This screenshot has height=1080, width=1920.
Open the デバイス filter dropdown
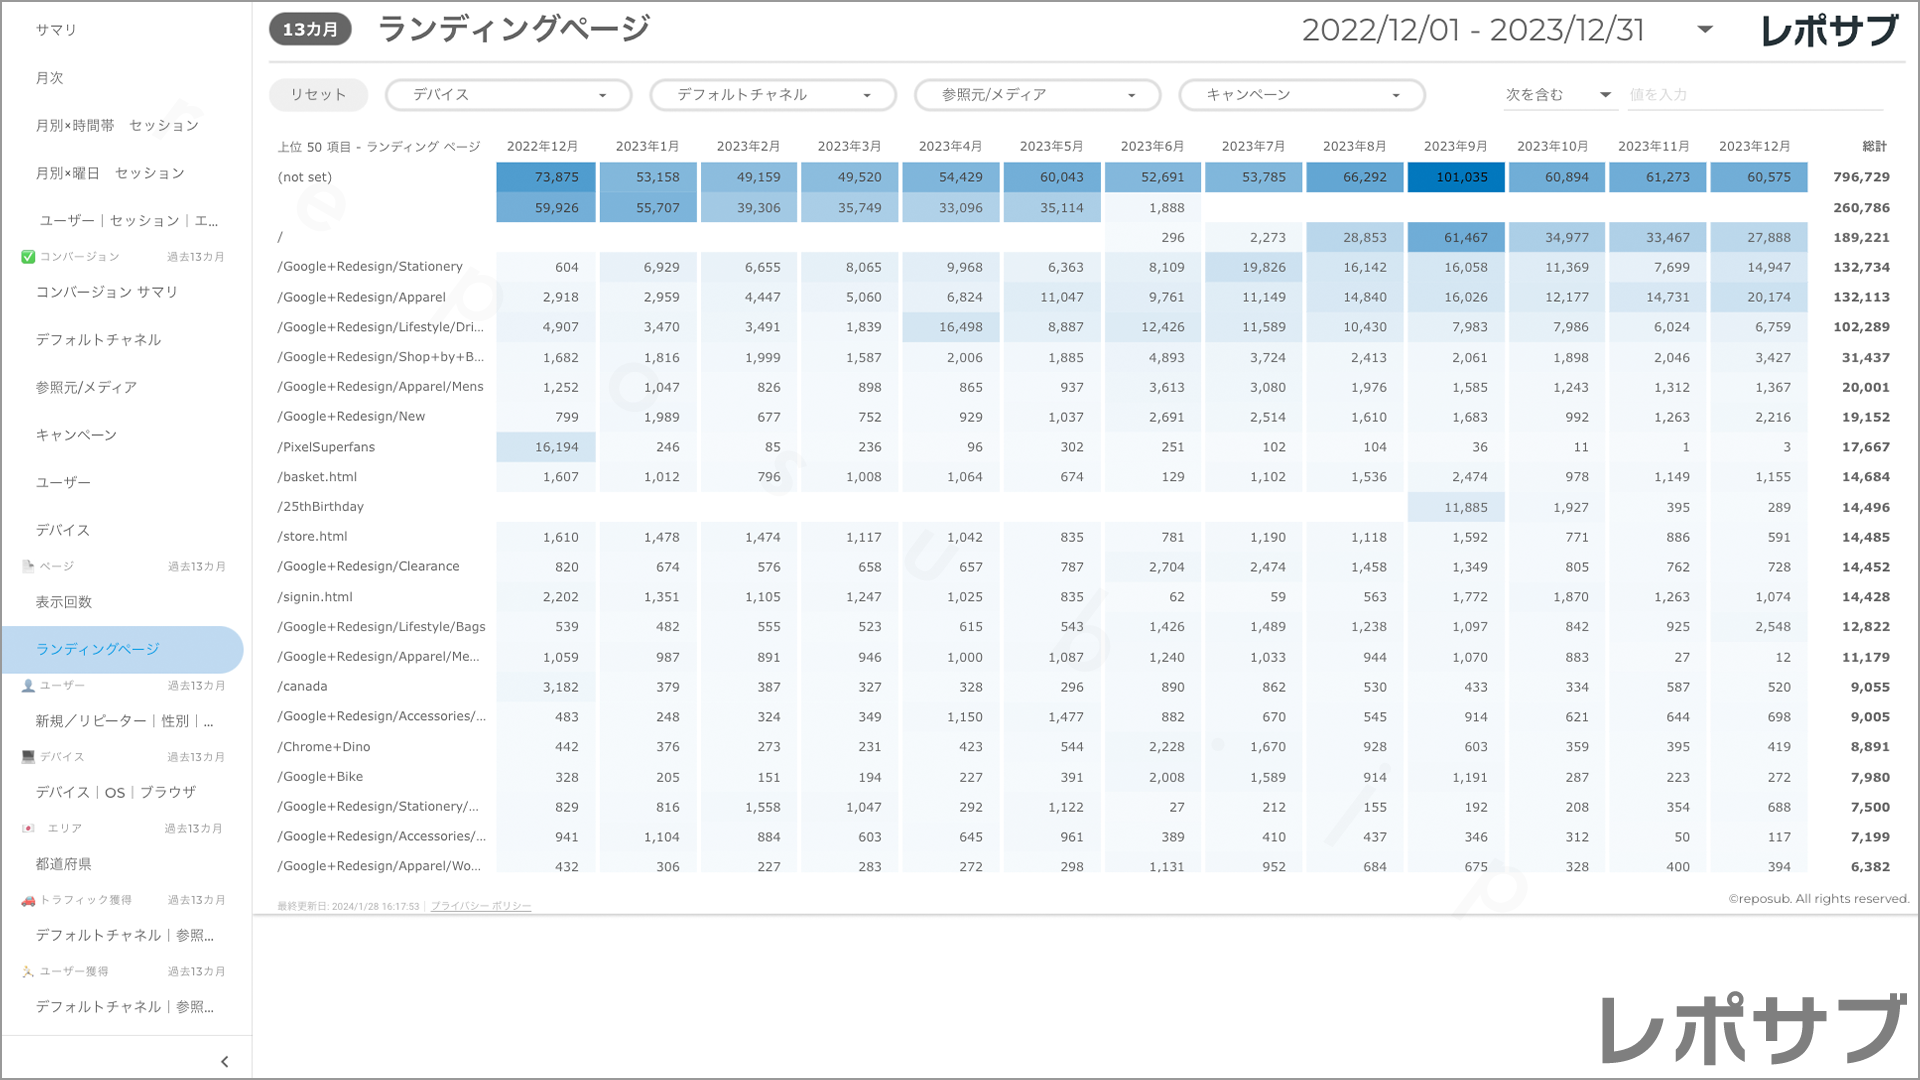pyautogui.click(x=508, y=95)
